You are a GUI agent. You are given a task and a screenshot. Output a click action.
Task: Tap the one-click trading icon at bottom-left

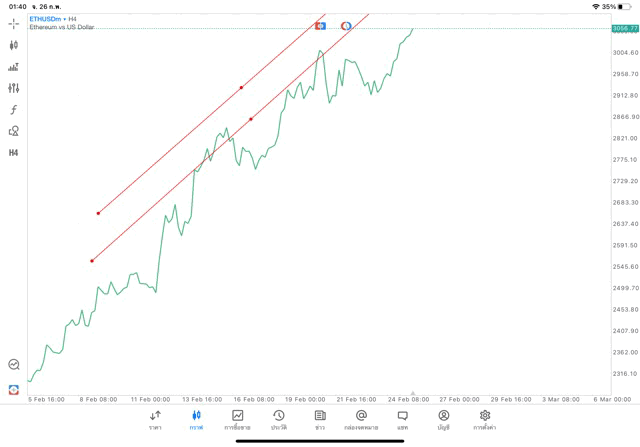[14, 389]
